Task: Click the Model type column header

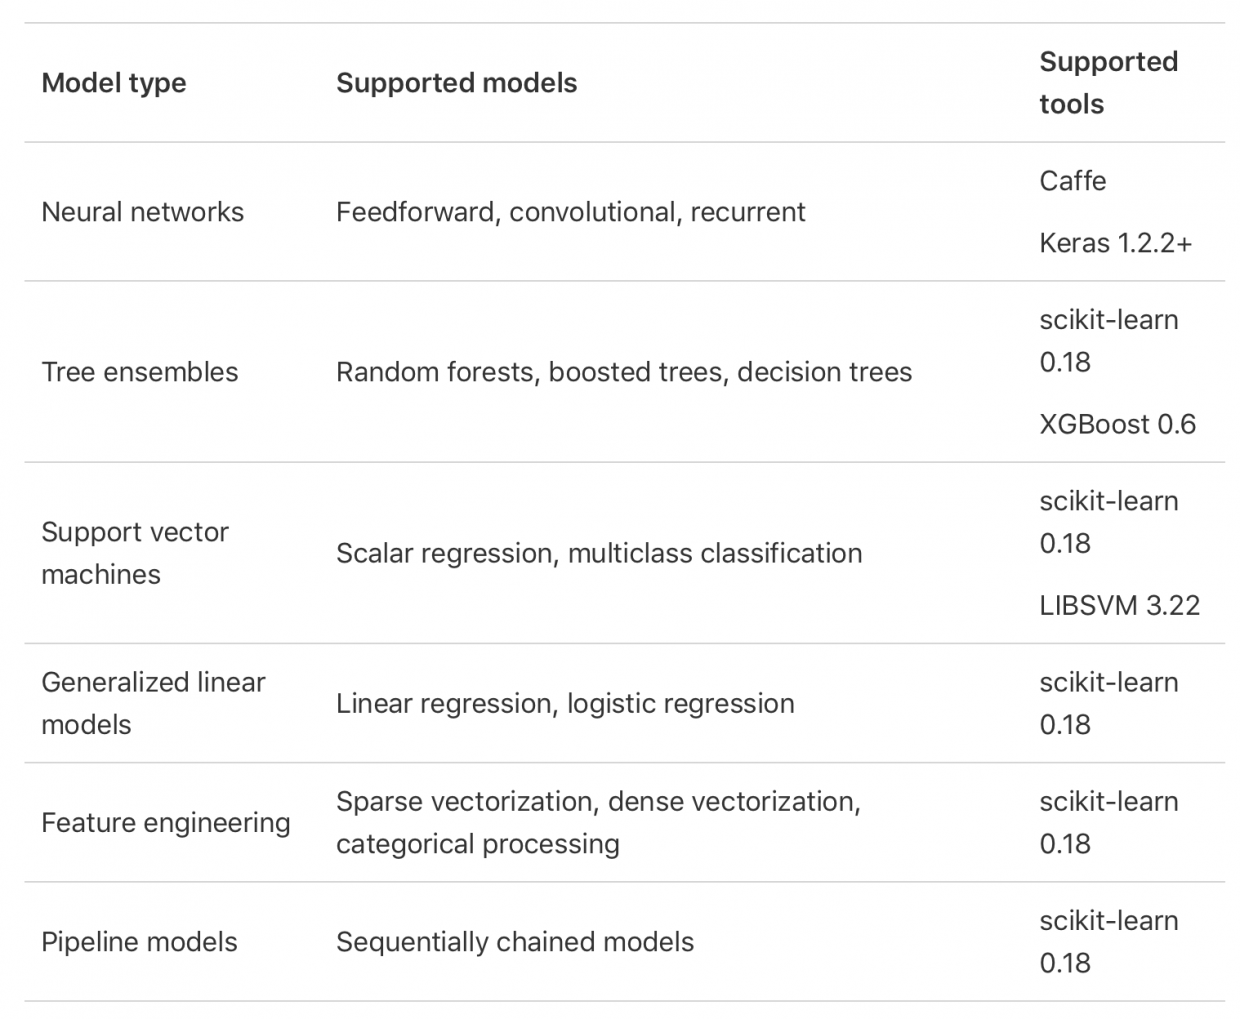Action: [114, 83]
